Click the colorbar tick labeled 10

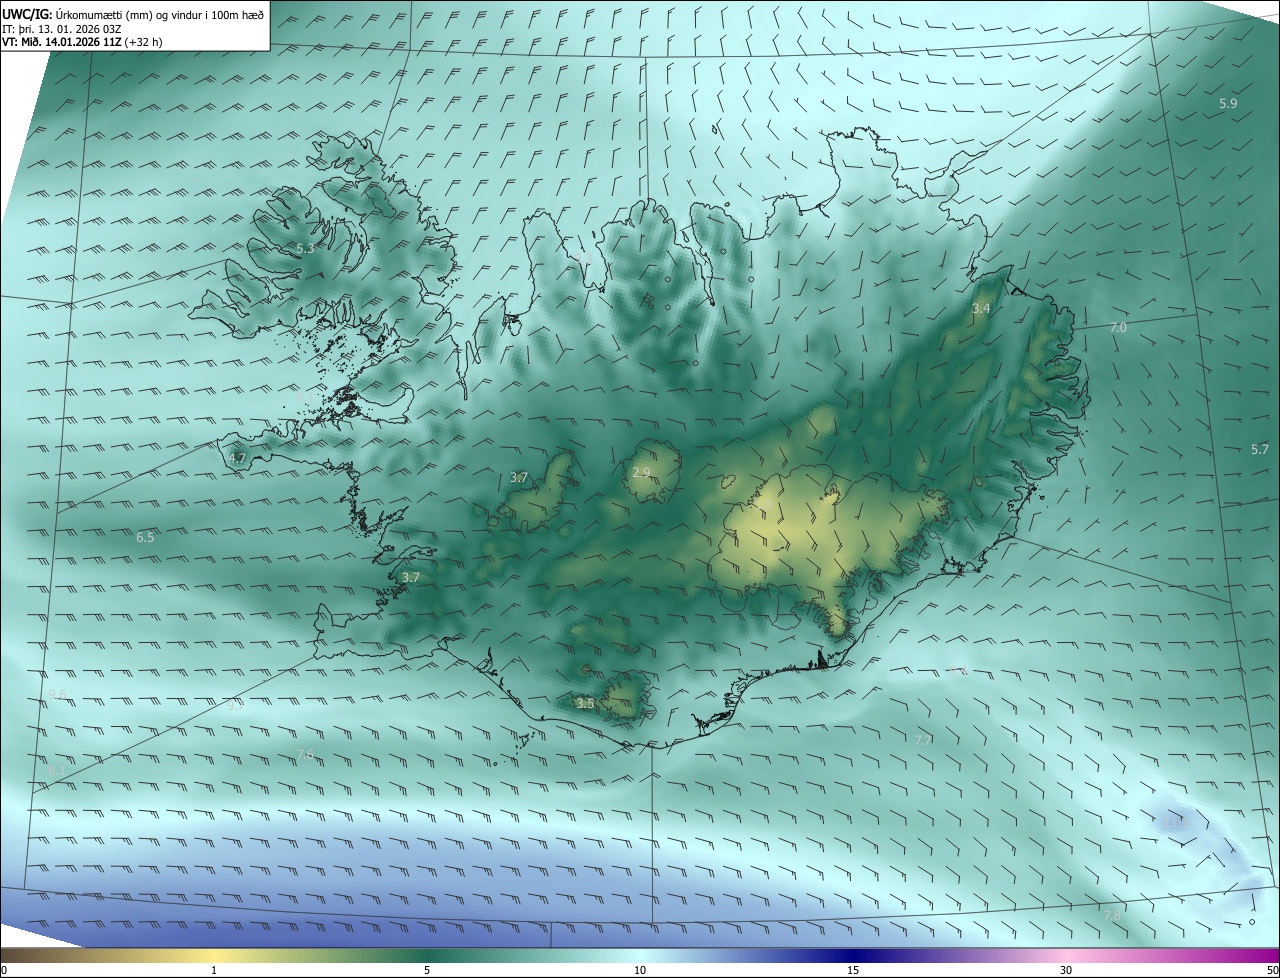click(x=640, y=970)
